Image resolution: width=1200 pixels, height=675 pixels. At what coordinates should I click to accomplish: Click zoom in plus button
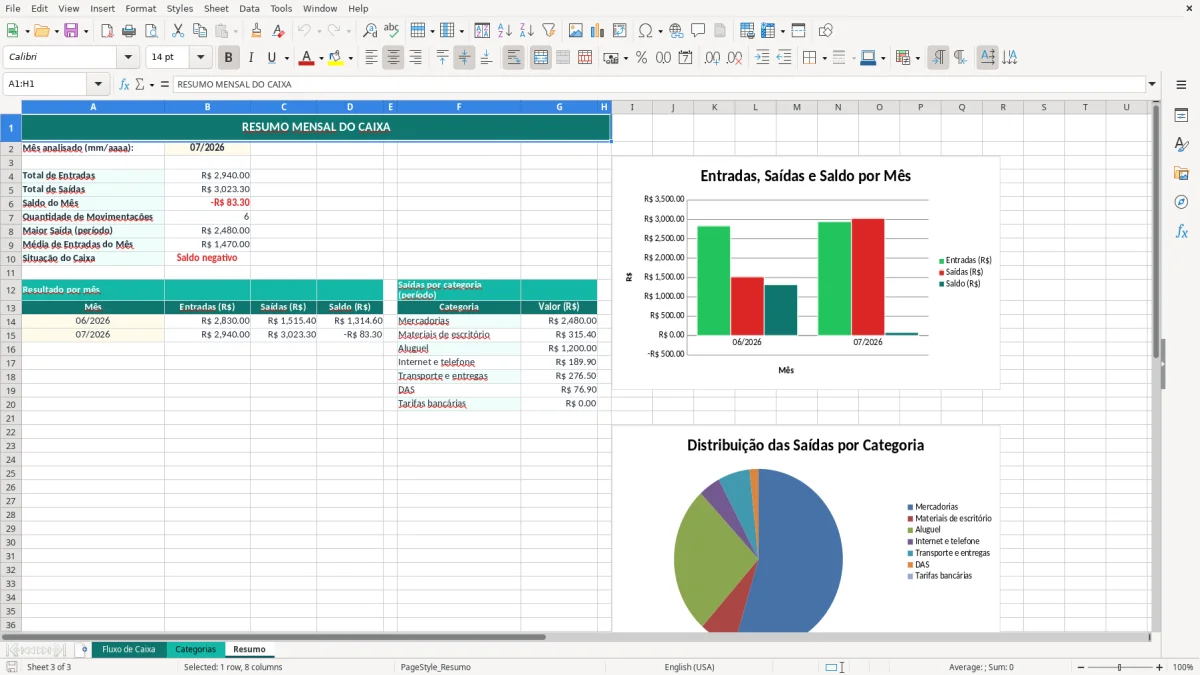coord(1159,667)
